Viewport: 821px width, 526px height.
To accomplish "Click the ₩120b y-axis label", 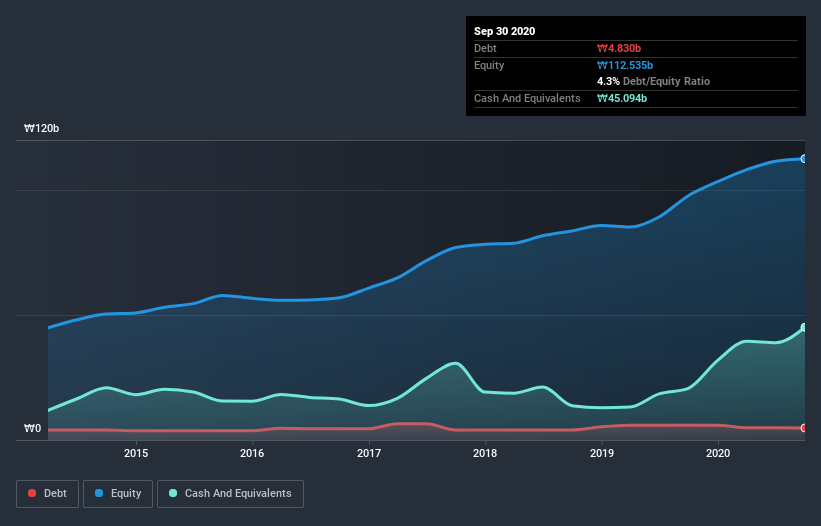I will pos(41,128).
